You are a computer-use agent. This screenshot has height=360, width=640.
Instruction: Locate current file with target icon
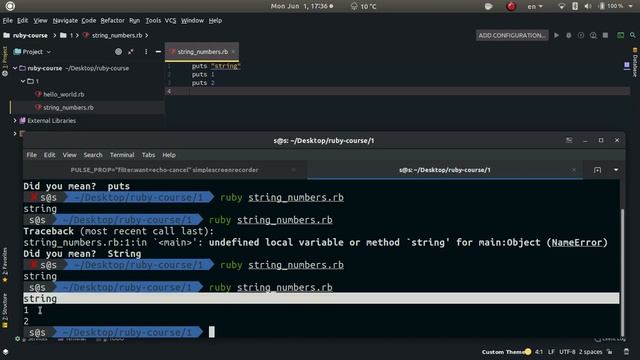[118, 52]
